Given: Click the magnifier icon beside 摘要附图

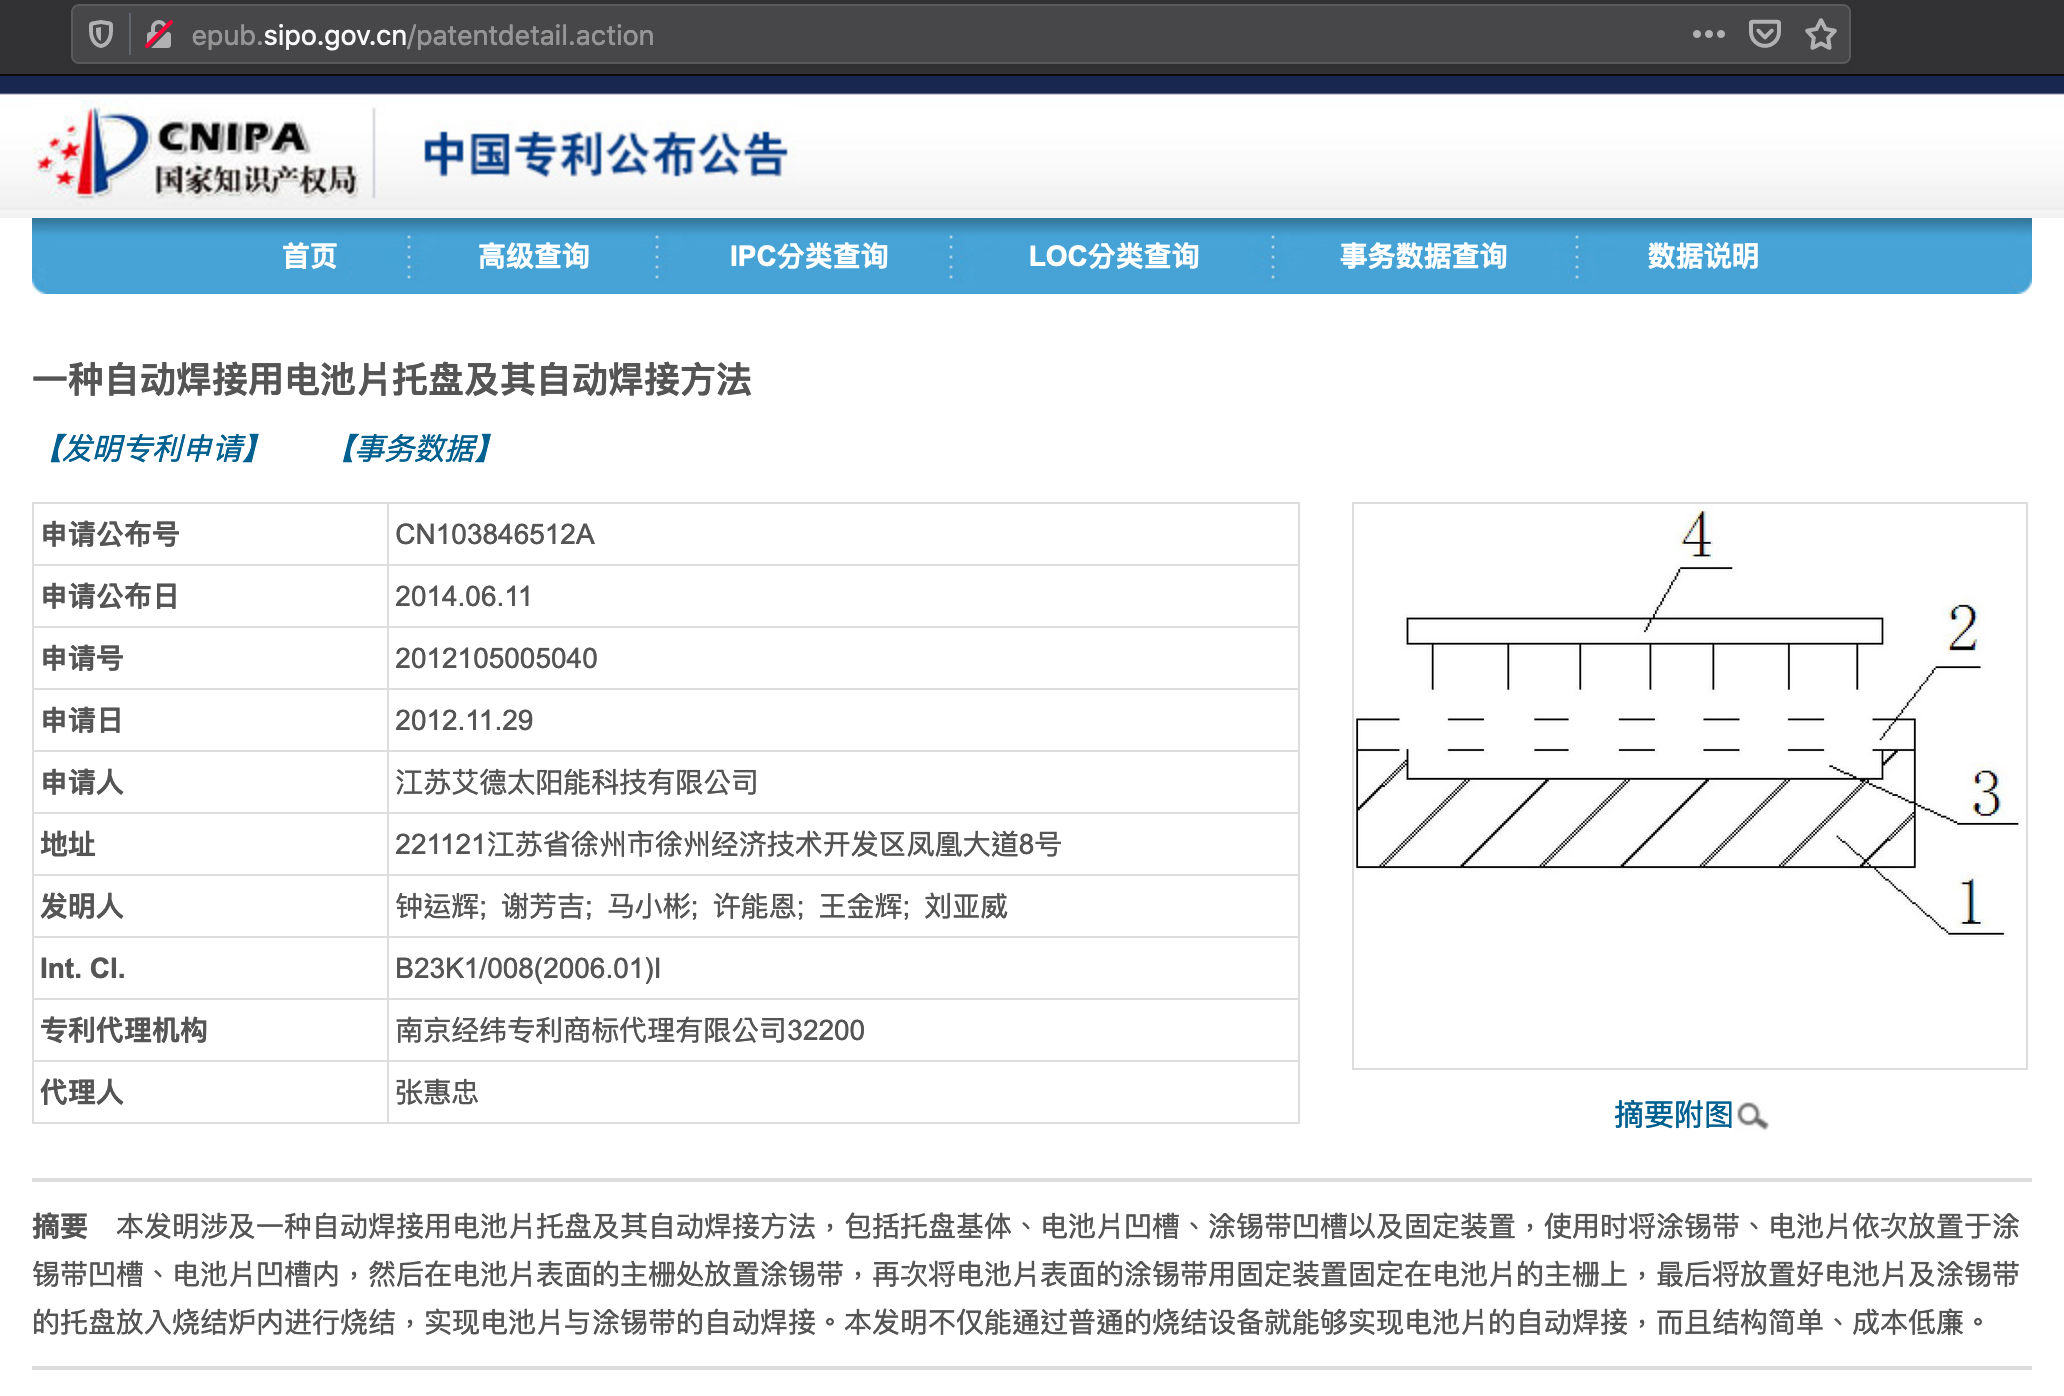Looking at the screenshot, I should (x=1752, y=1115).
